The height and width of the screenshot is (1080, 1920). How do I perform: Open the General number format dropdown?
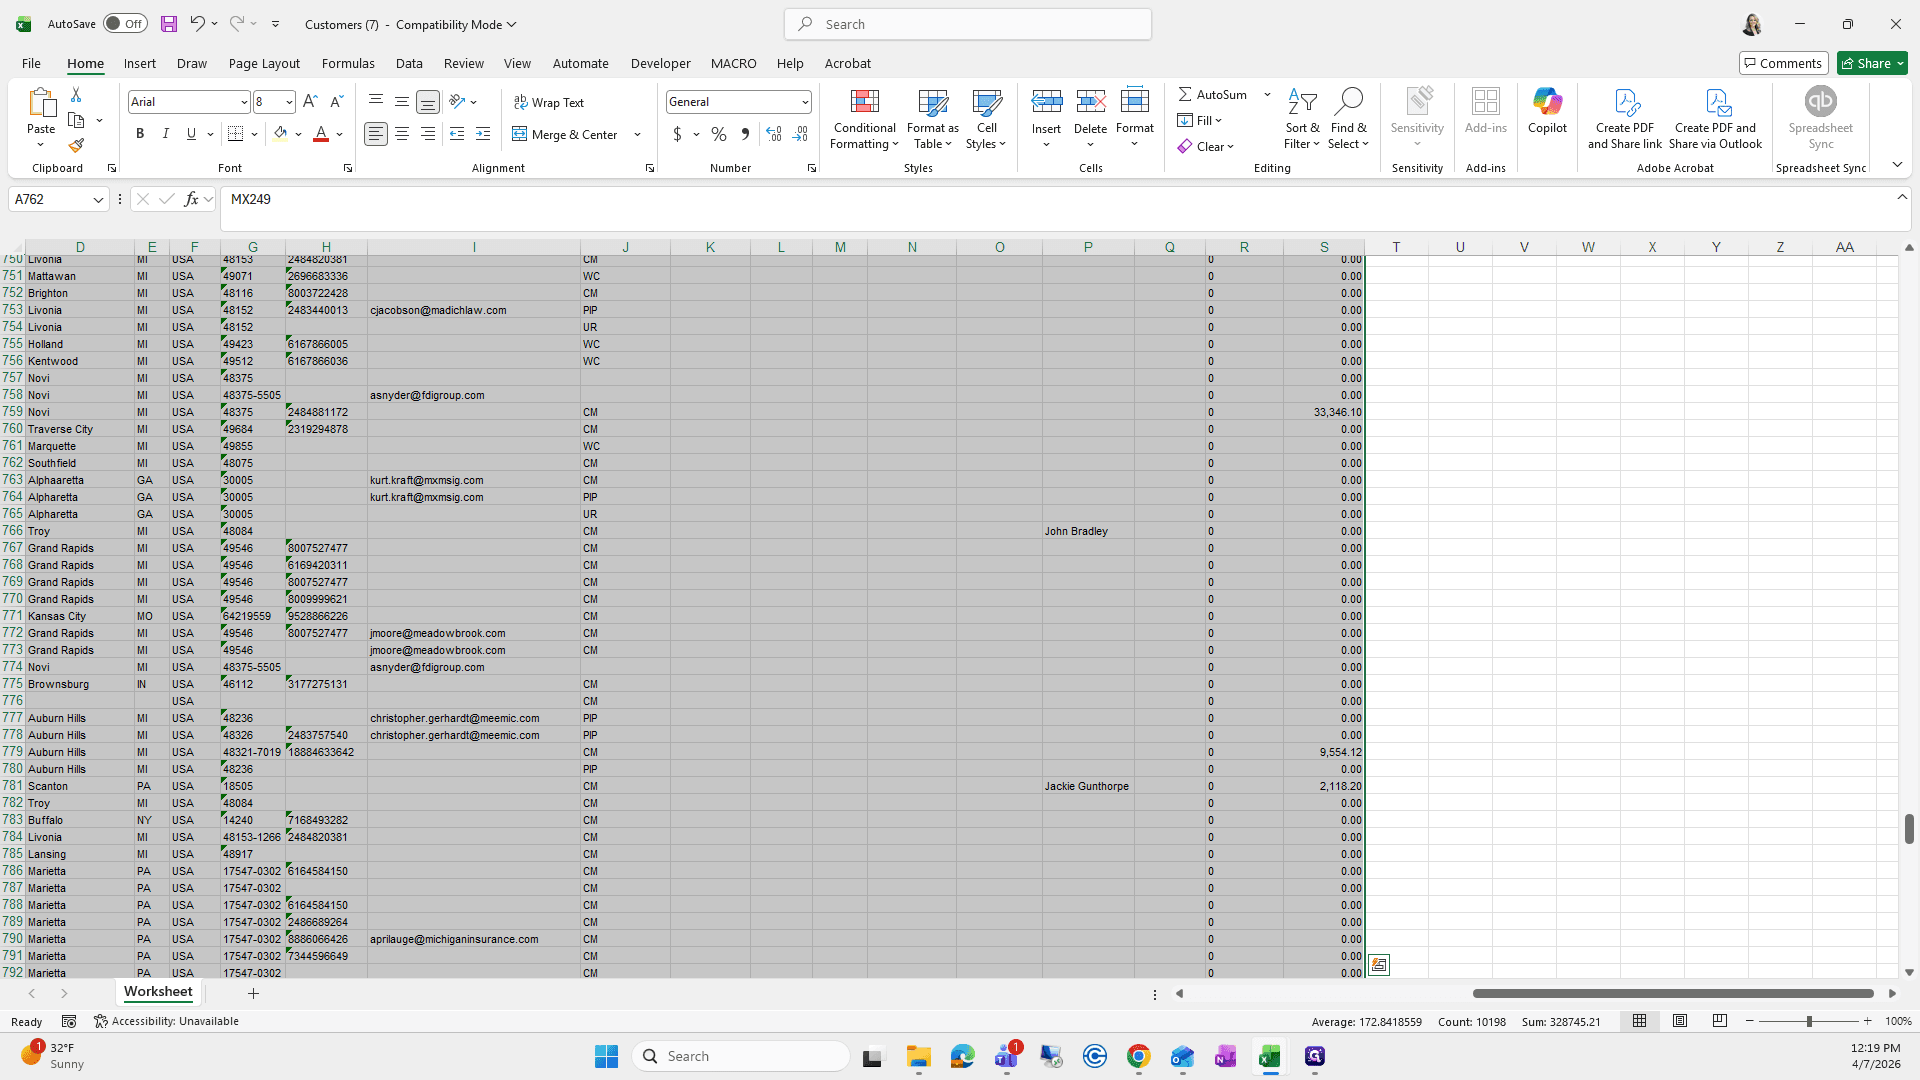pyautogui.click(x=805, y=102)
